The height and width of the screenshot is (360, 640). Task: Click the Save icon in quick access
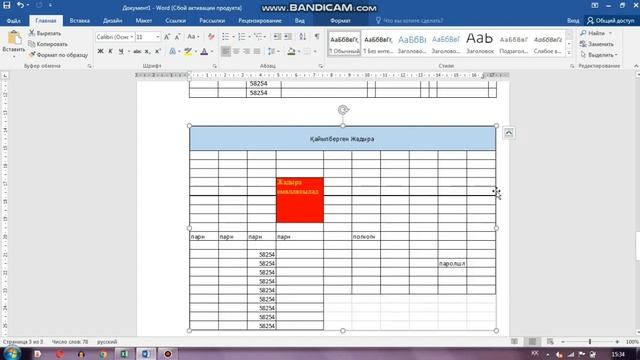pos(7,6)
